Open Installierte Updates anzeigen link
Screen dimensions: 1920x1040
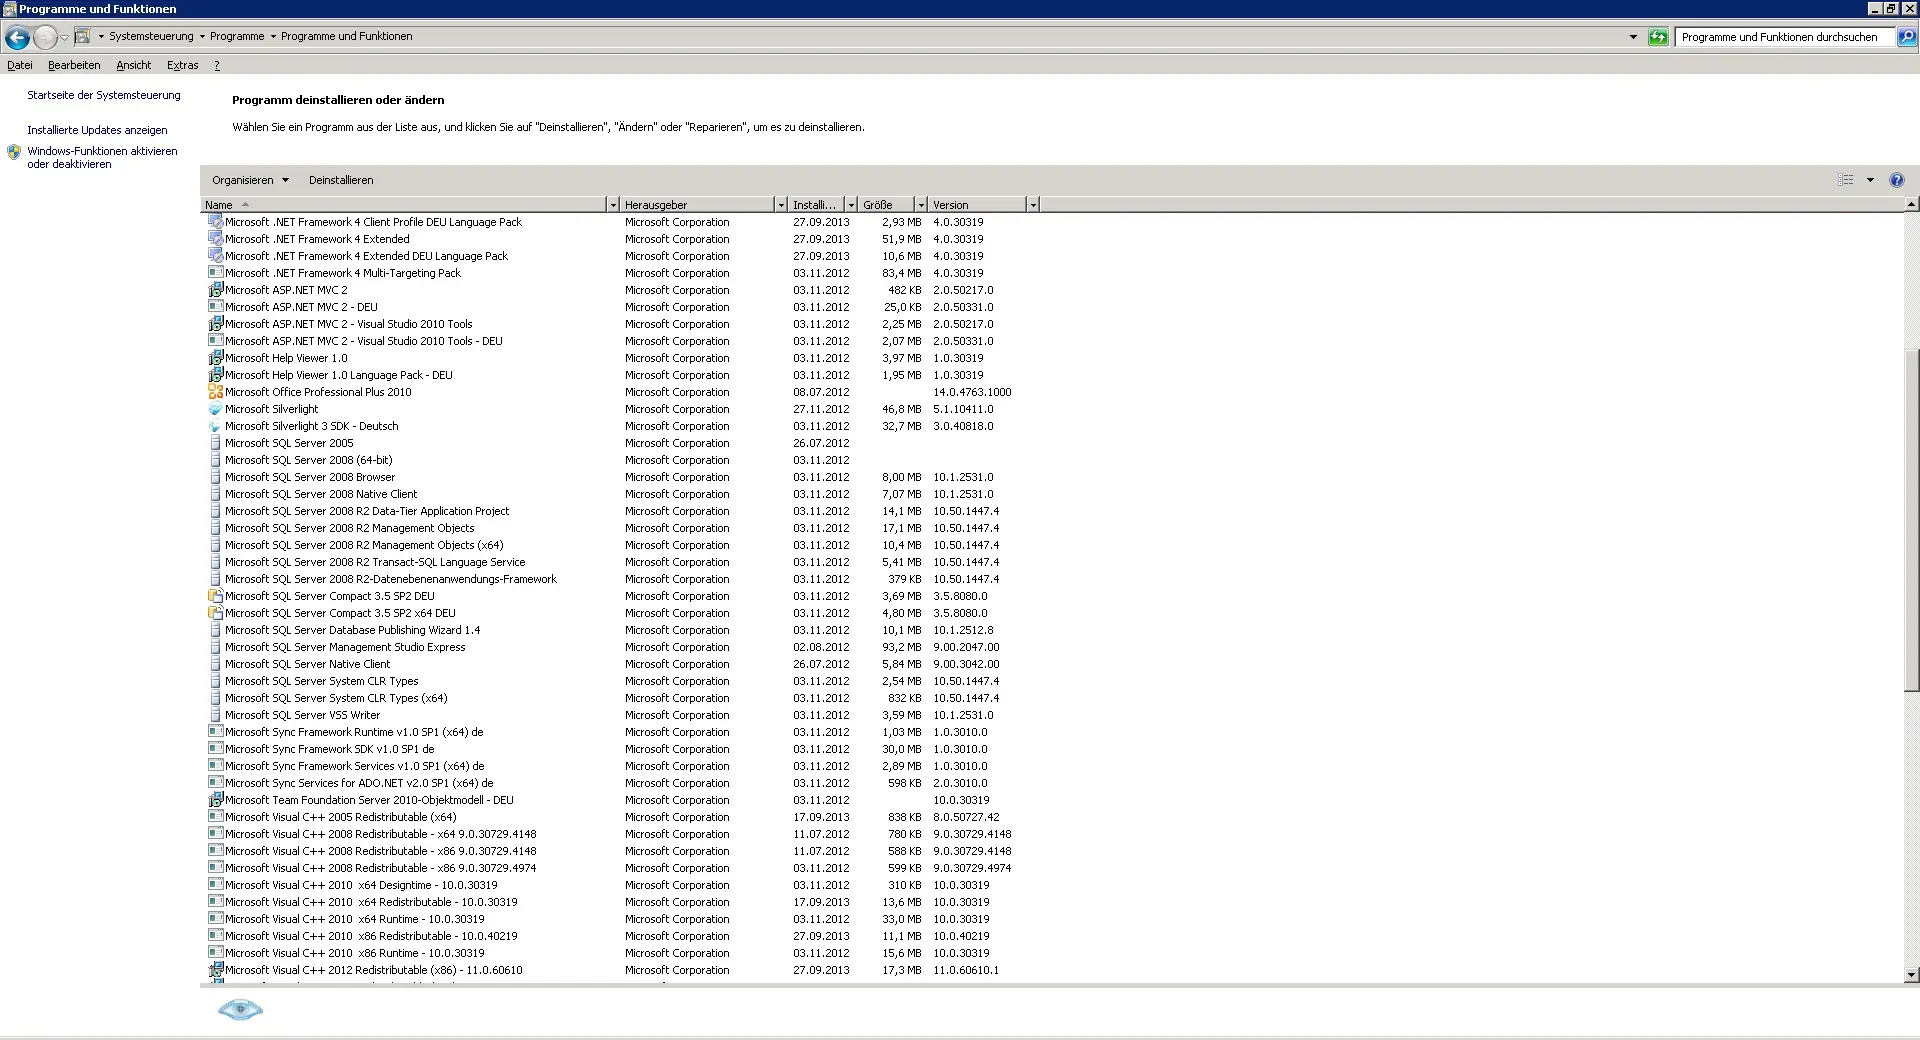coord(97,130)
